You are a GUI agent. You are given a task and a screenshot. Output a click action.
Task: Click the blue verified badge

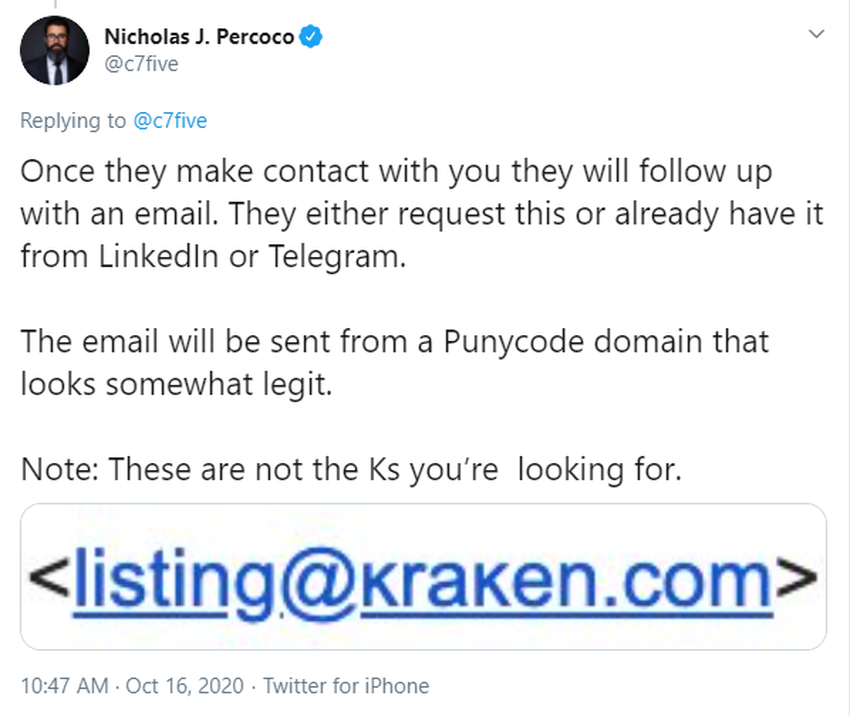pos(311,36)
